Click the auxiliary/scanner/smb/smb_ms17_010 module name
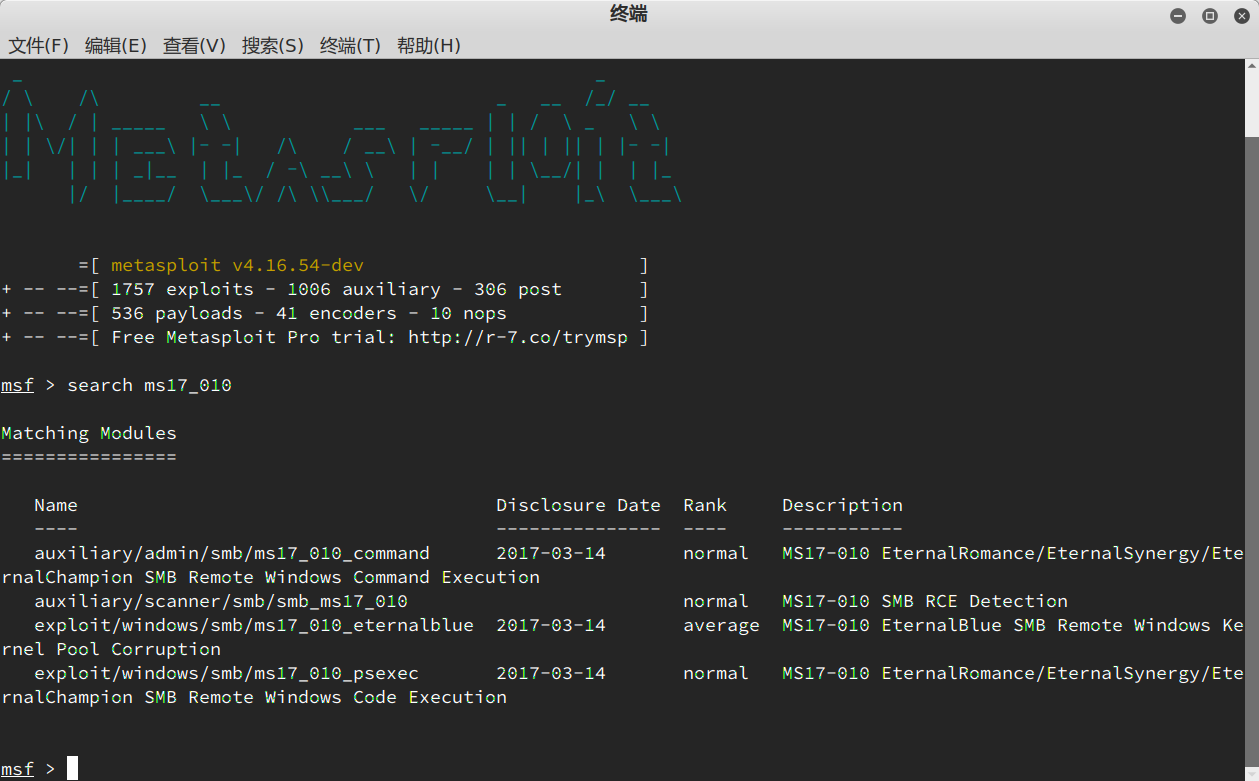Viewport: 1259px width, 781px height. click(x=221, y=601)
